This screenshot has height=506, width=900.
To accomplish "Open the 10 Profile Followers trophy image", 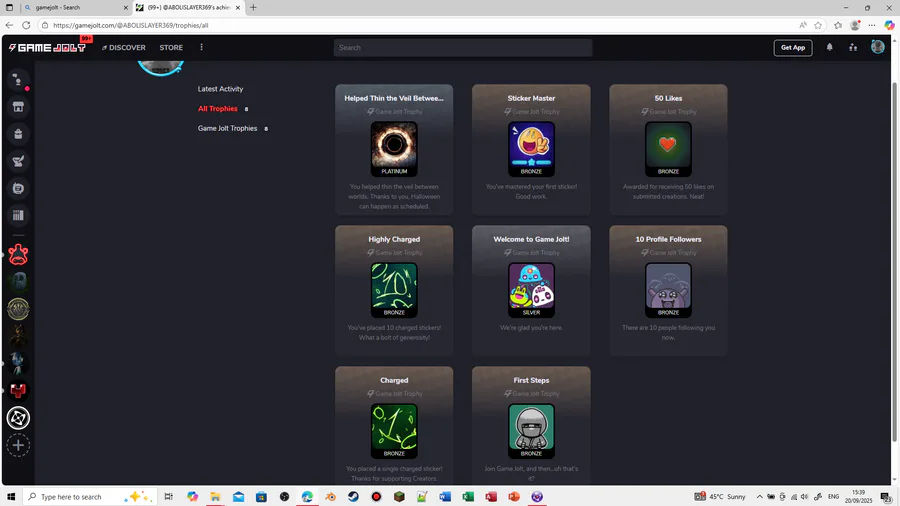I will click(x=668, y=290).
